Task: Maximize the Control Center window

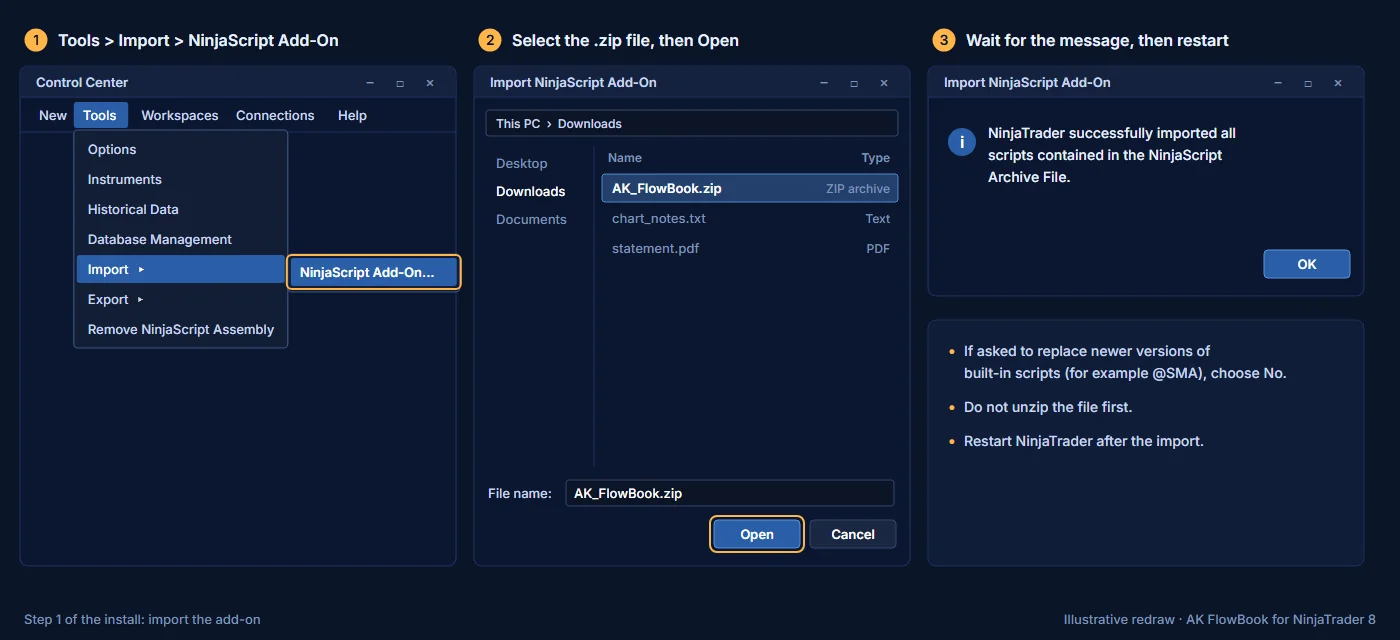Action: [400, 83]
